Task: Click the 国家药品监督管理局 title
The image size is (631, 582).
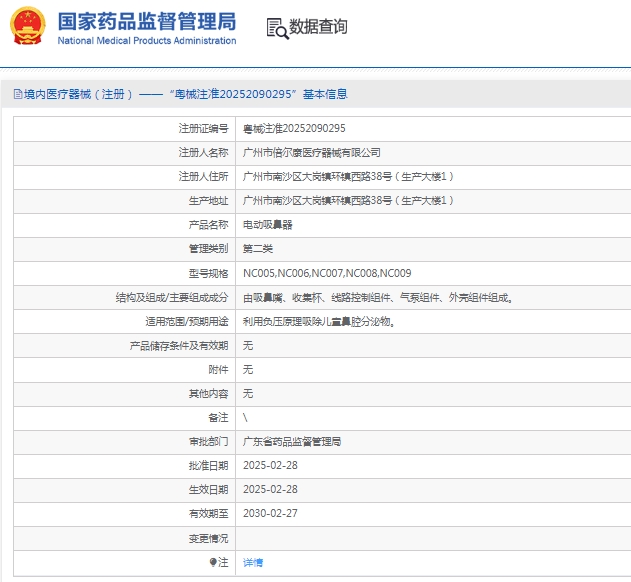Action: 146,21
